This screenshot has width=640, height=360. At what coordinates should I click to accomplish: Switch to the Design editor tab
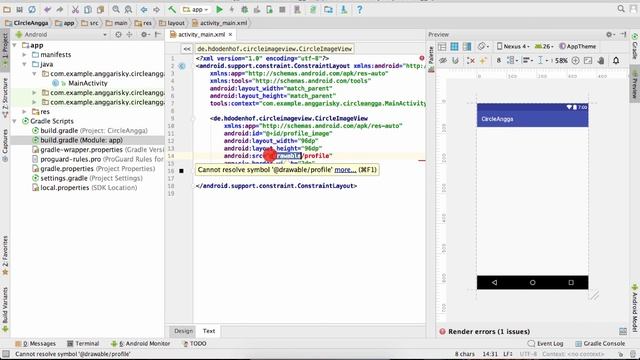pos(183,331)
